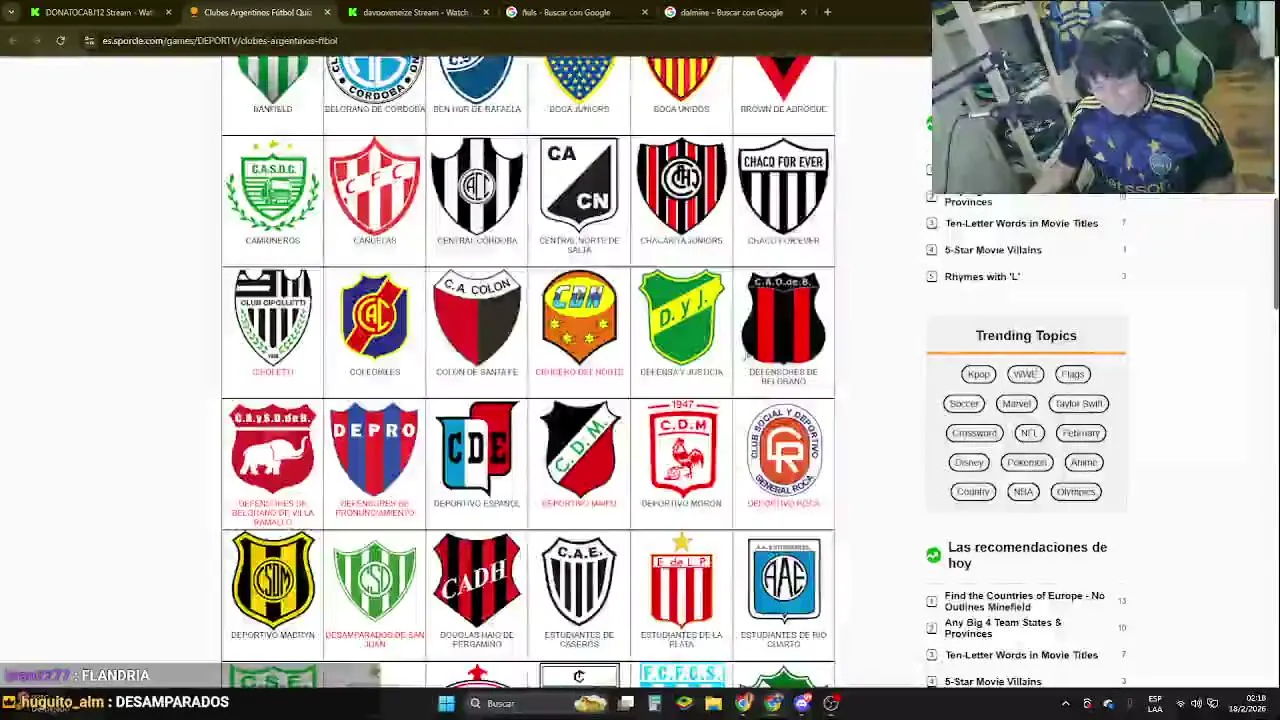Click the Chacarita Juniors crest
The width and height of the screenshot is (1280, 720).
tap(681, 187)
